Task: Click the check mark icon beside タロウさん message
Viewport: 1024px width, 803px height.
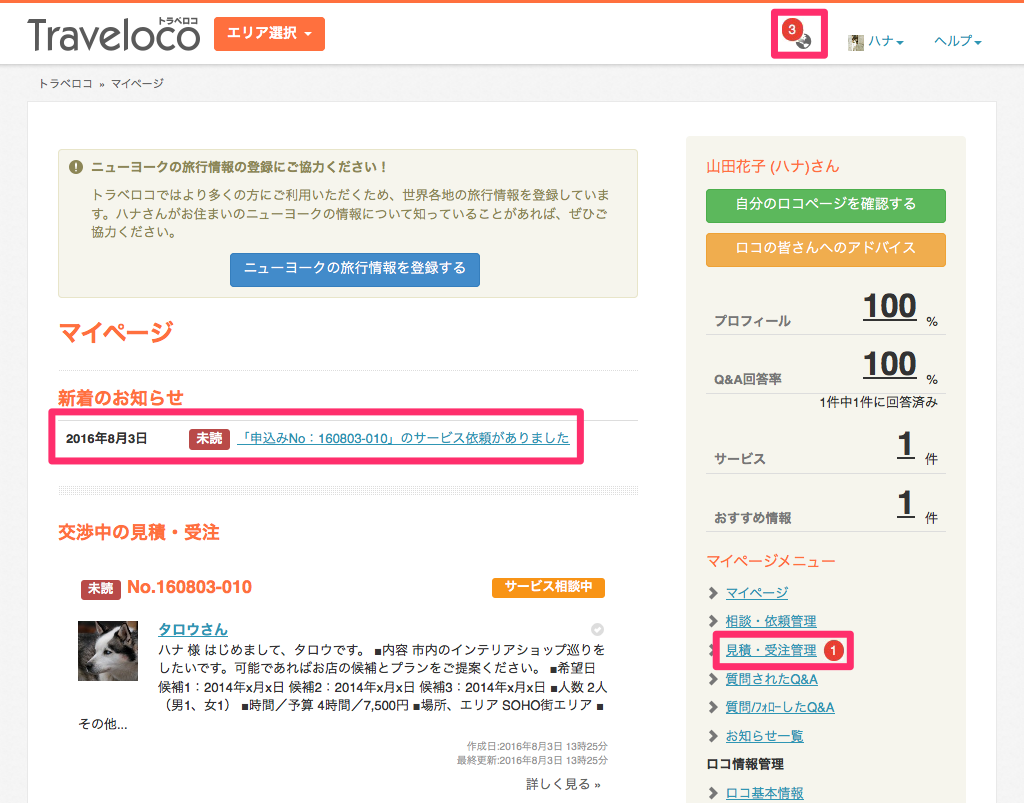Action: pyautogui.click(x=597, y=629)
